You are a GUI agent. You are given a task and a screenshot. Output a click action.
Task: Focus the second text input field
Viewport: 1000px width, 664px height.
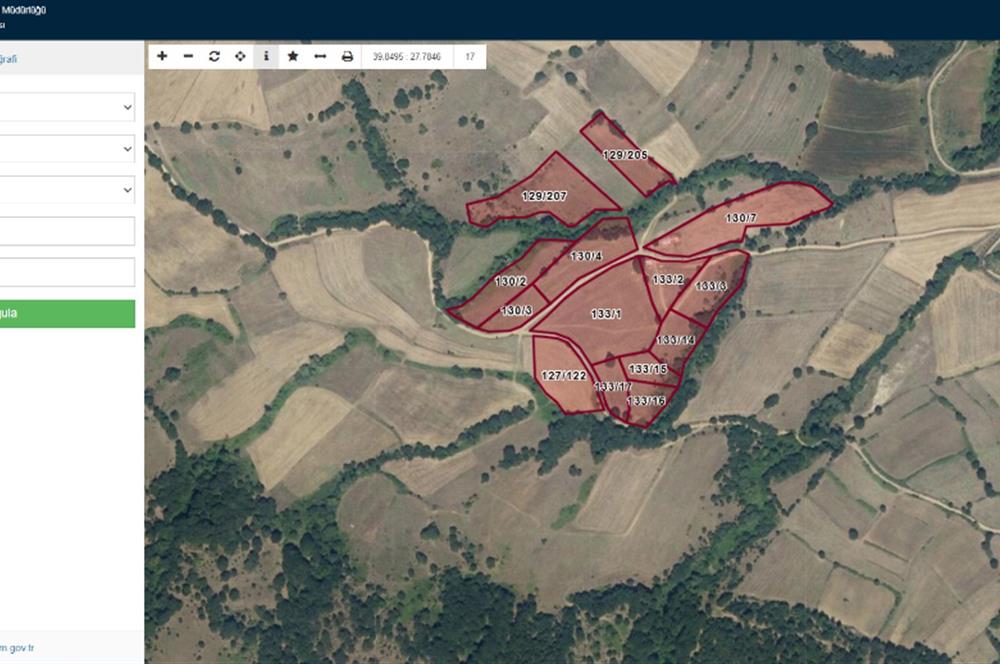(66, 272)
